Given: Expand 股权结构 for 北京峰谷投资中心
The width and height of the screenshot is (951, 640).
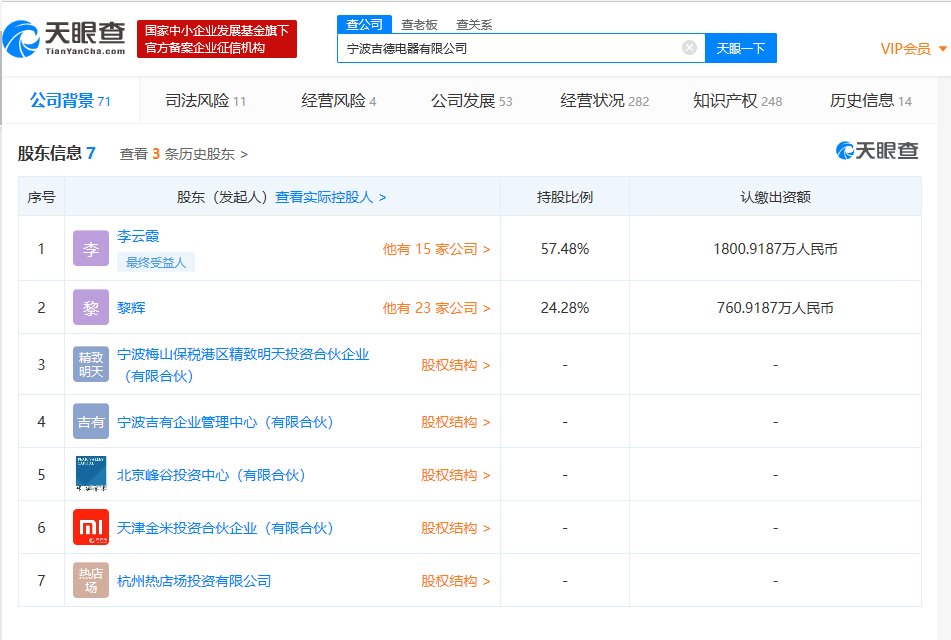Looking at the screenshot, I should tap(456, 475).
